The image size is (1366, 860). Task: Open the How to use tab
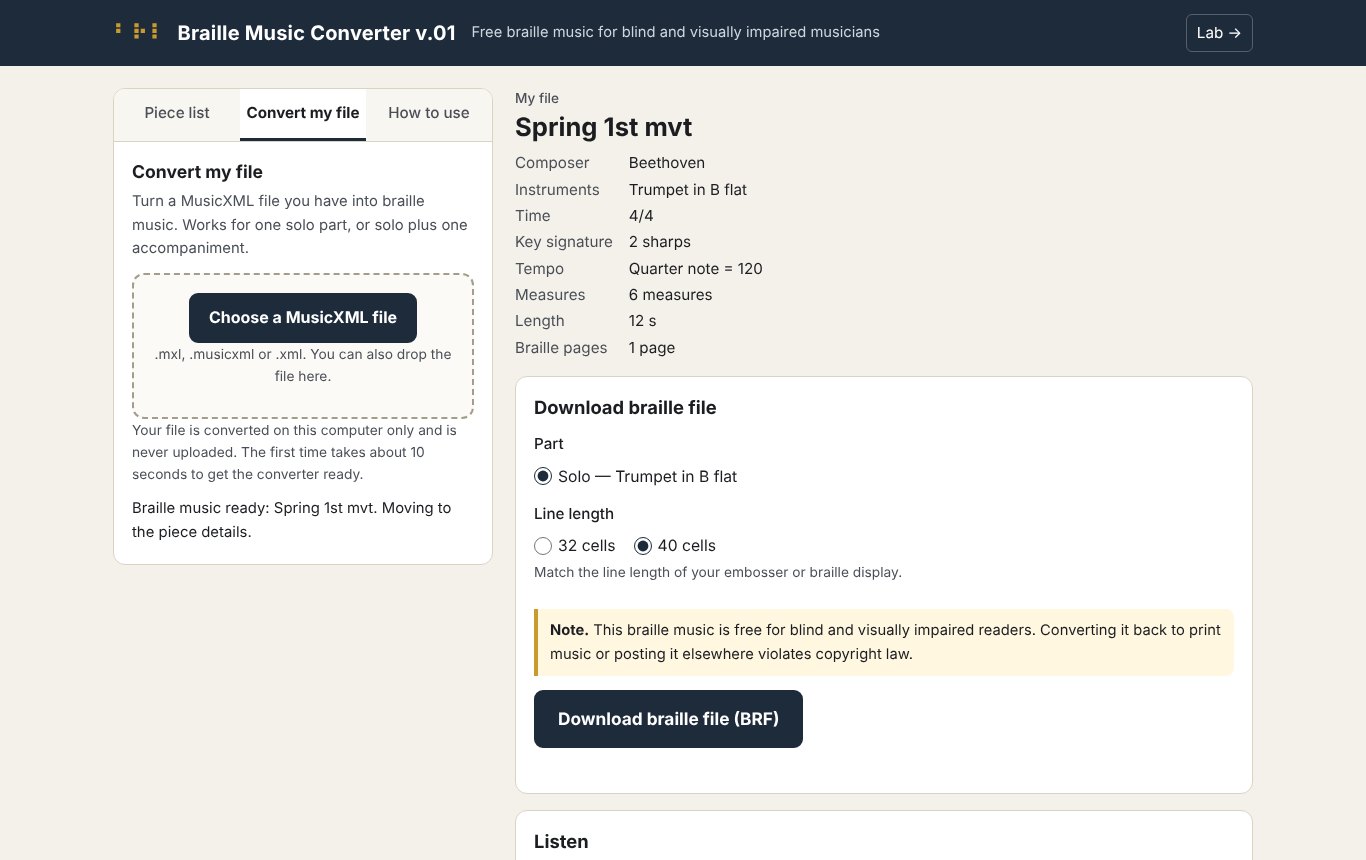429,113
